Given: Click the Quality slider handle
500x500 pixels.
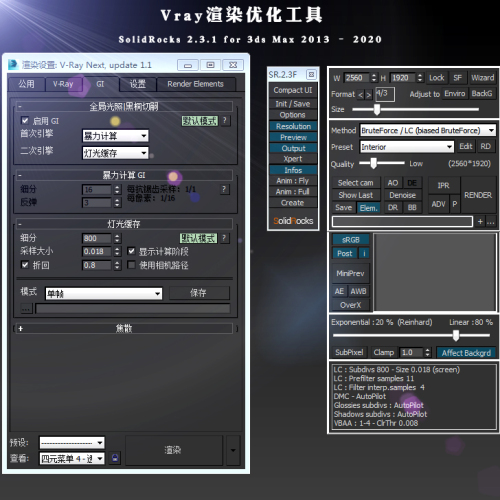Looking at the screenshot, I should (373, 163).
